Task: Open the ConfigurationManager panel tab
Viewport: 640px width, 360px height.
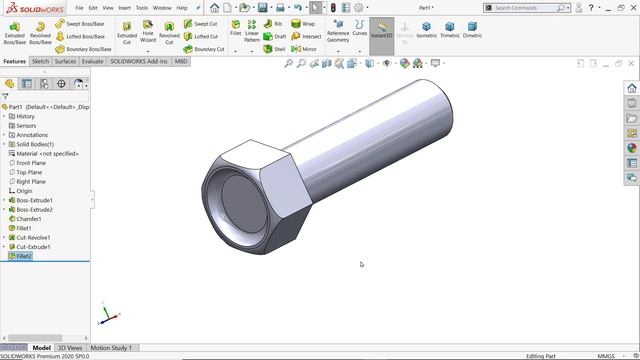Action: click(x=44, y=84)
